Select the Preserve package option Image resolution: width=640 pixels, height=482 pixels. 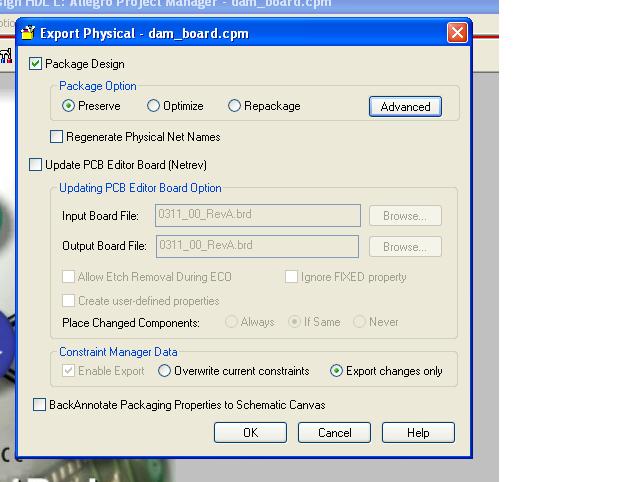69,106
